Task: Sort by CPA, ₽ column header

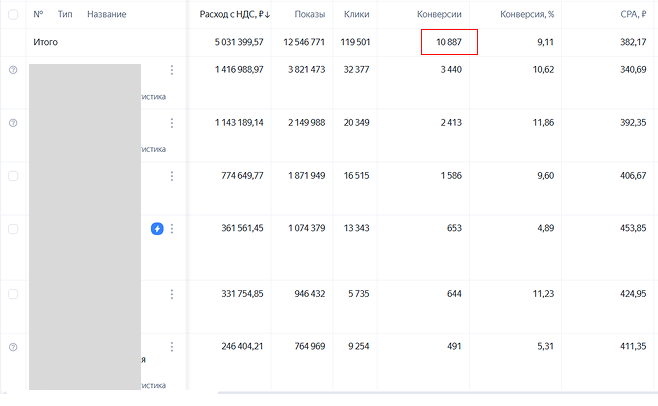Action: 633,14
